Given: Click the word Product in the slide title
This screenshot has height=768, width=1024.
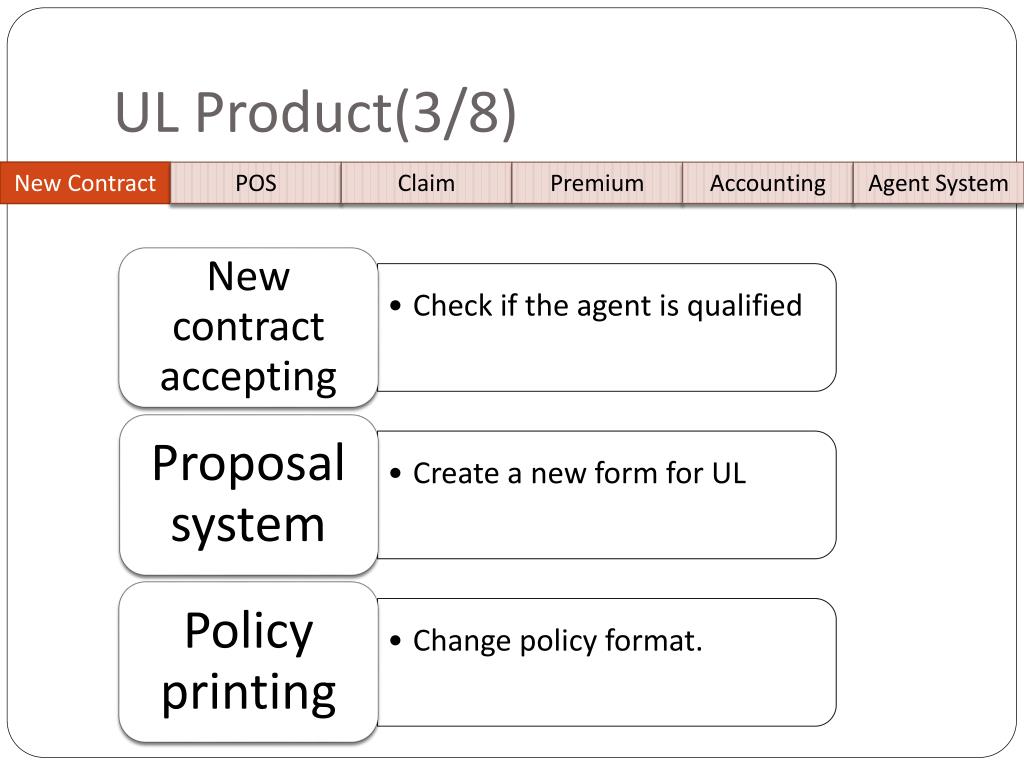Looking at the screenshot, I should point(293,112).
